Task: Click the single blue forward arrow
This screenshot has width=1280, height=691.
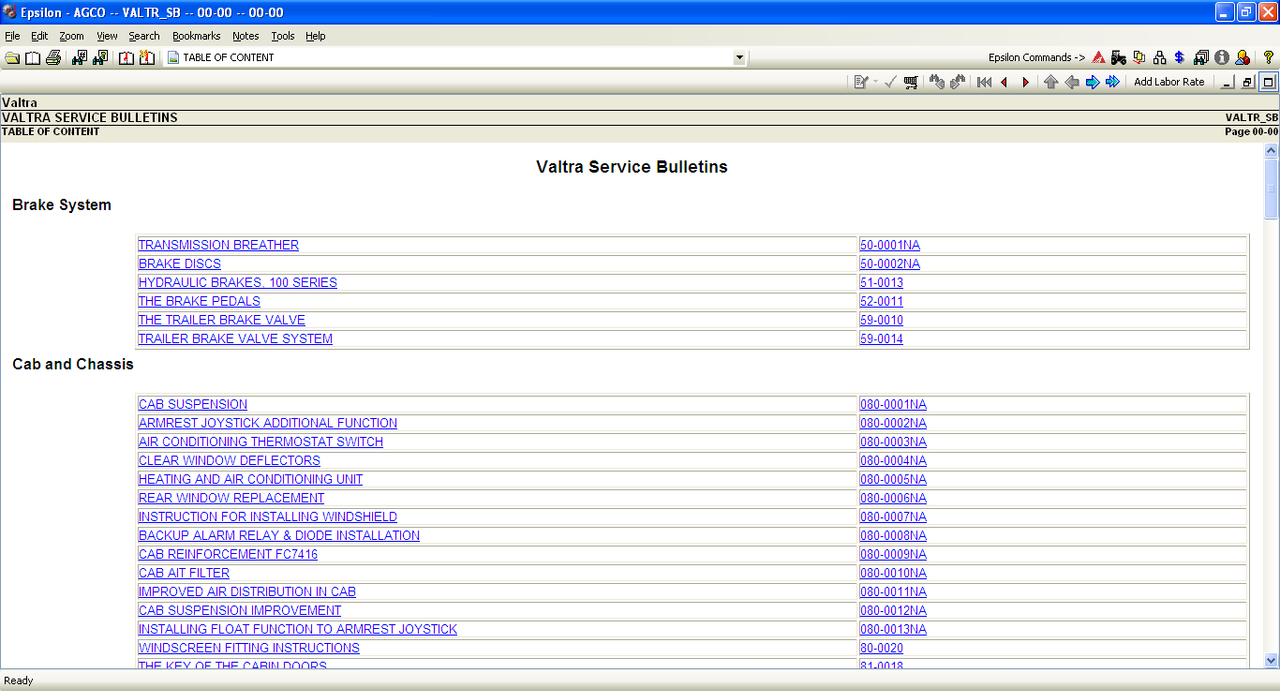Action: [1092, 82]
